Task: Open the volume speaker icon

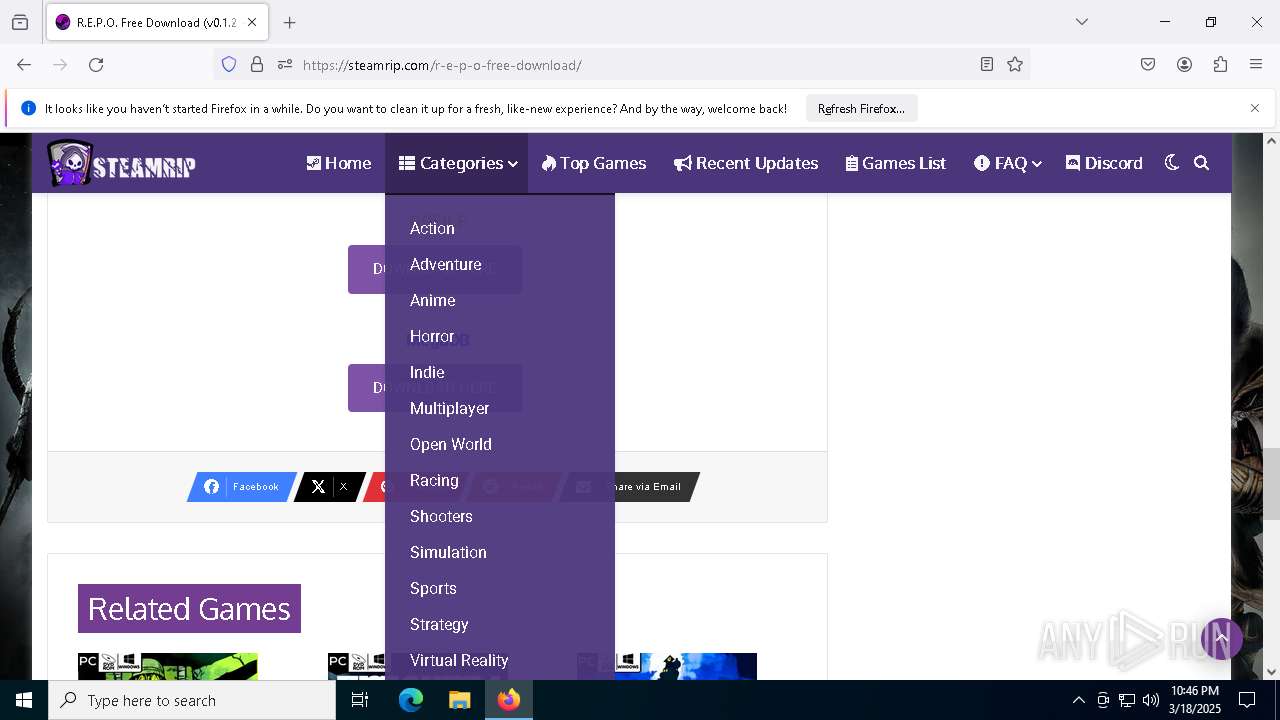Action: 1151,700
